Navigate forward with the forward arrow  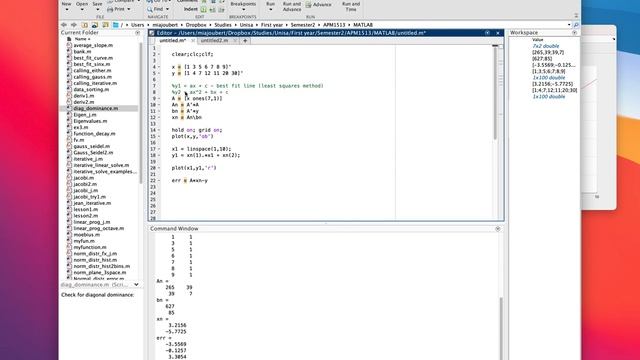74,25
